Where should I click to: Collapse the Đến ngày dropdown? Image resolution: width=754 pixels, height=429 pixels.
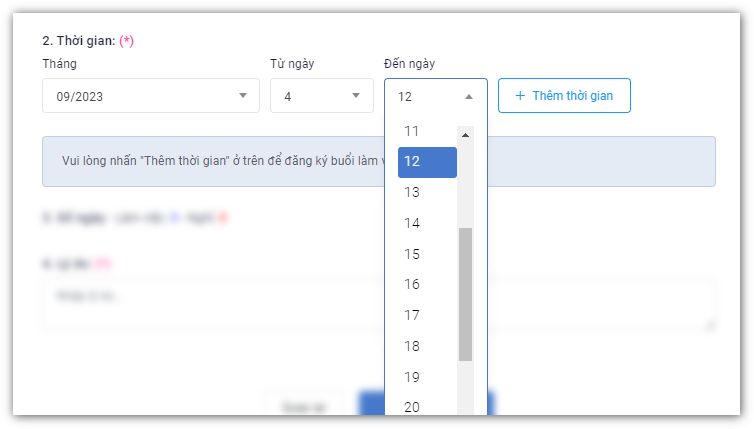point(435,96)
